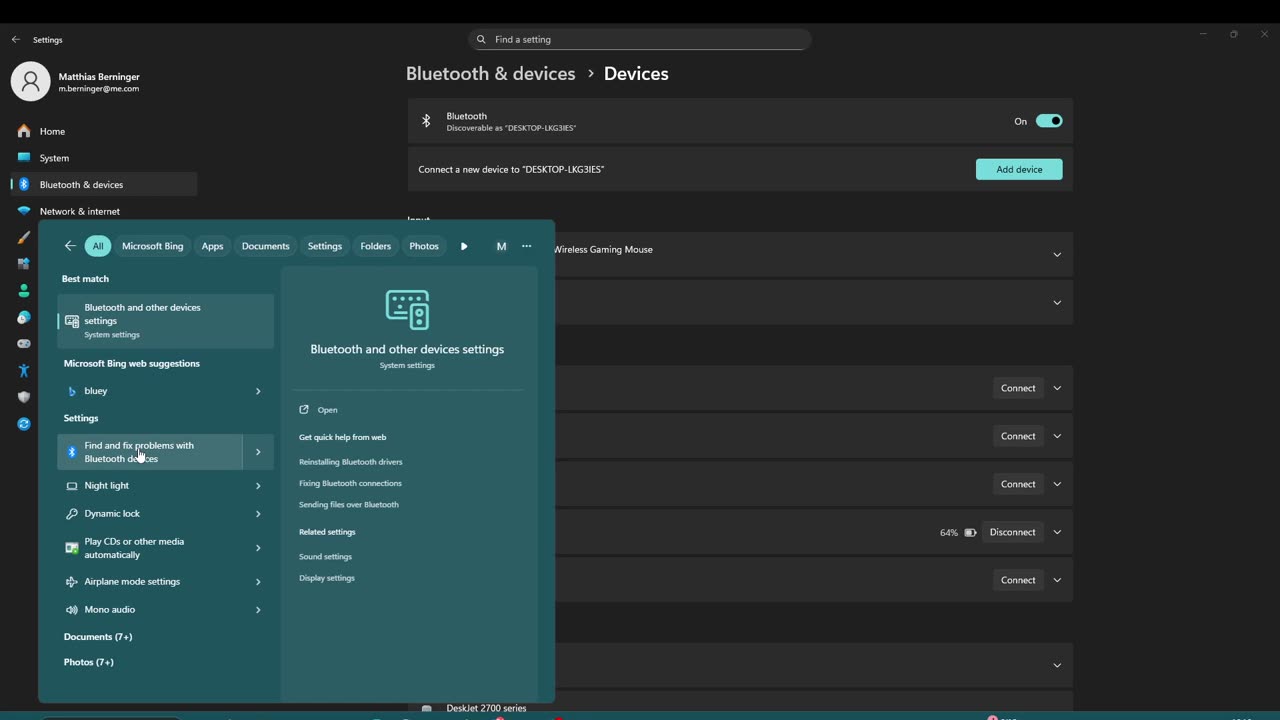This screenshot has height=720, width=1280.
Task: Select Best match Bluetooth devices settings result
Action: click(166, 321)
